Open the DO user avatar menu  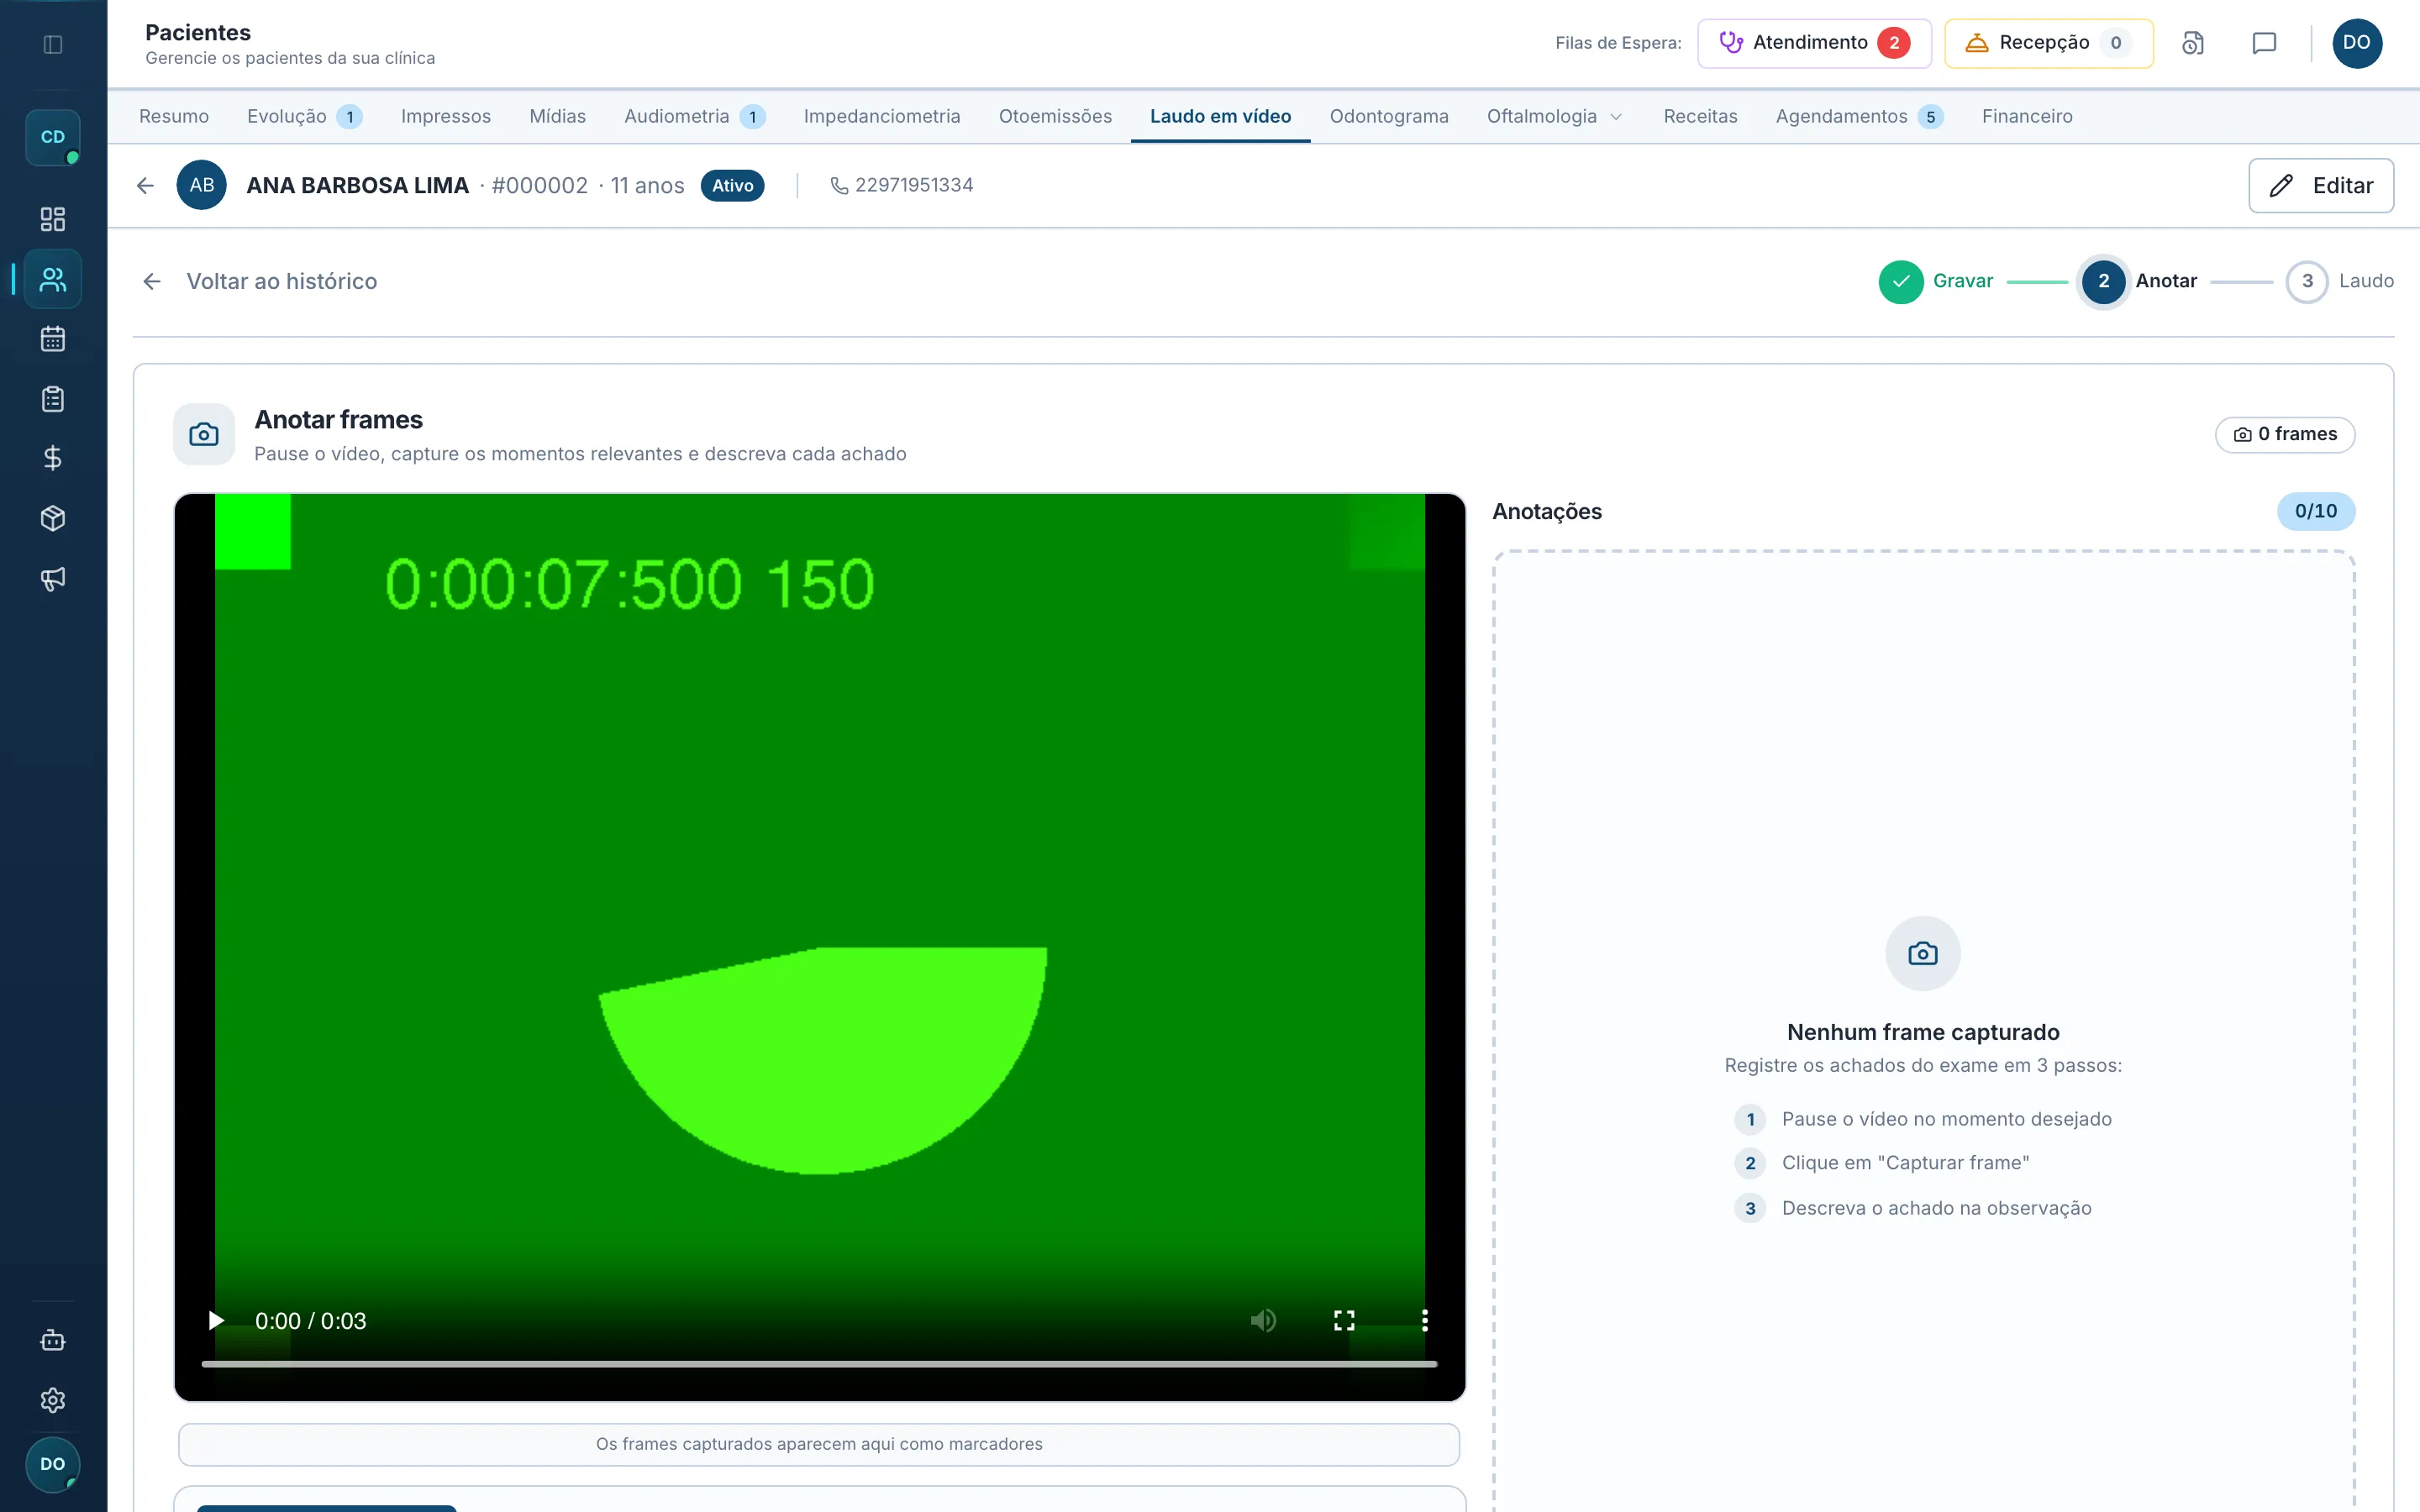pyautogui.click(x=2357, y=43)
